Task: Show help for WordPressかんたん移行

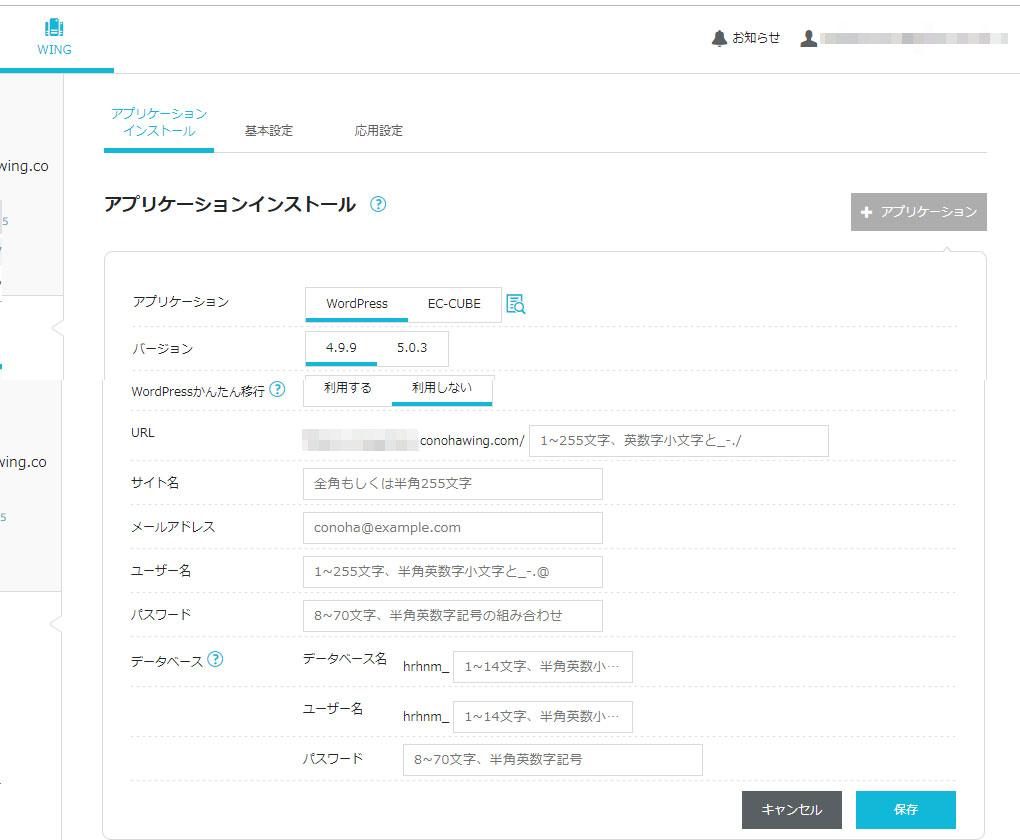Action: pyautogui.click(x=277, y=389)
